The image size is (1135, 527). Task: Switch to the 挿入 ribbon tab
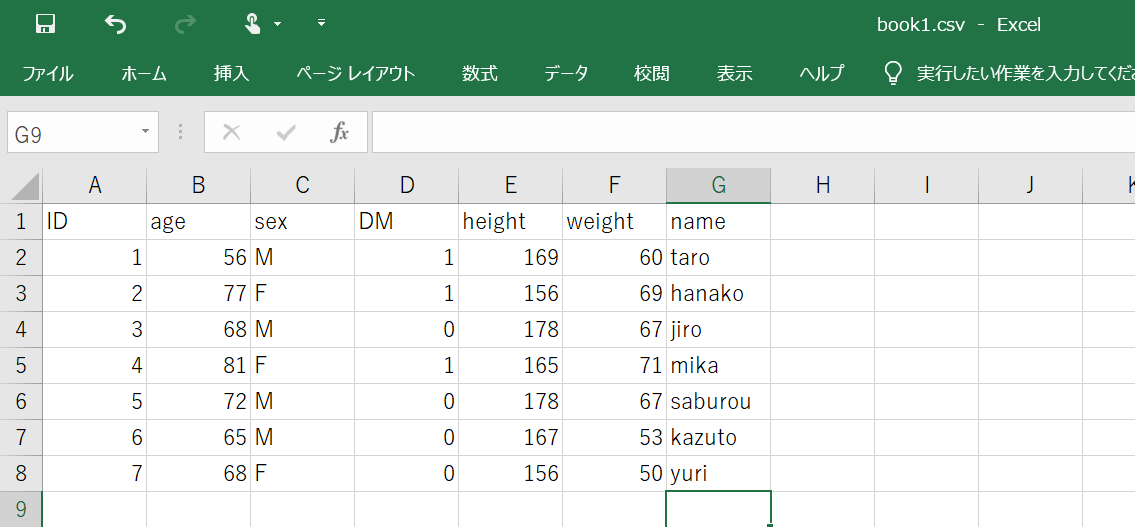point(231,73)
